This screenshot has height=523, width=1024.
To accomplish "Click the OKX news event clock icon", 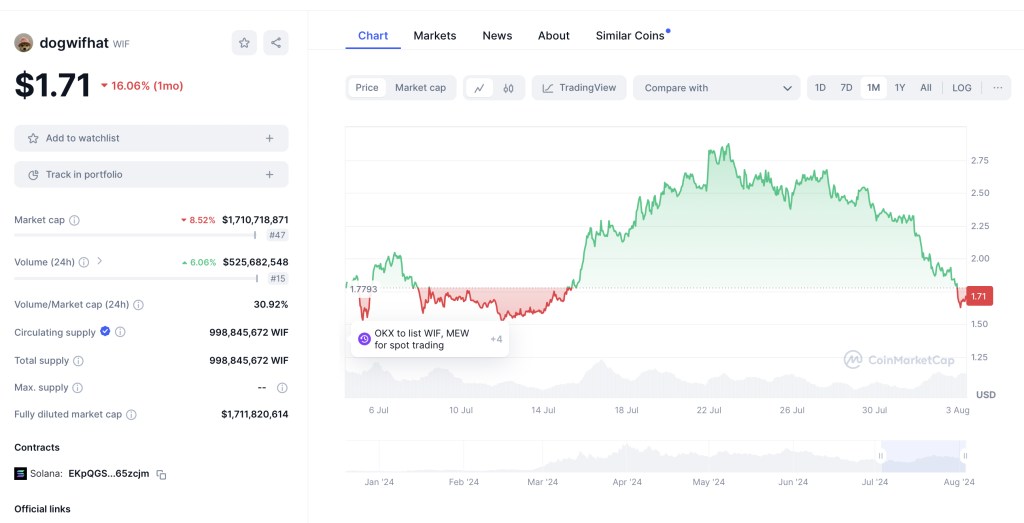I will [x=364, y=339].
